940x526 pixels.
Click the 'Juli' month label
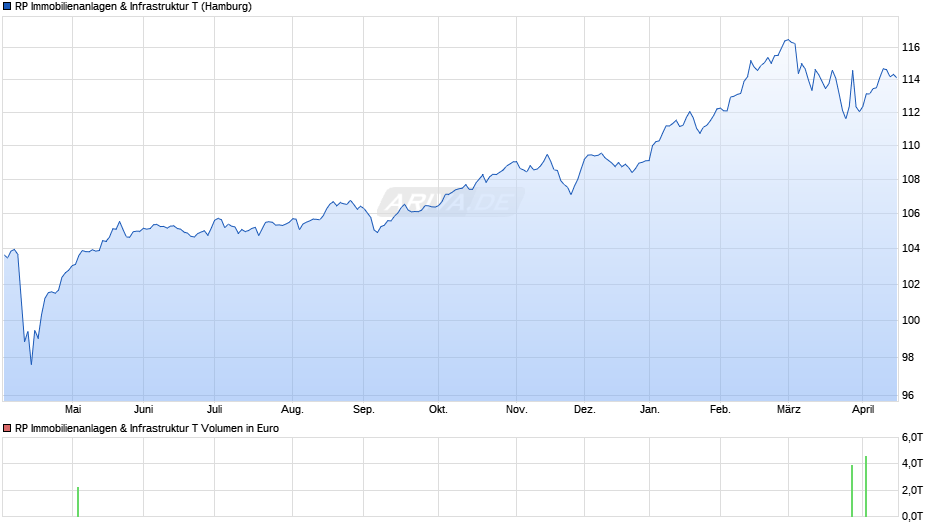[215, 409]
